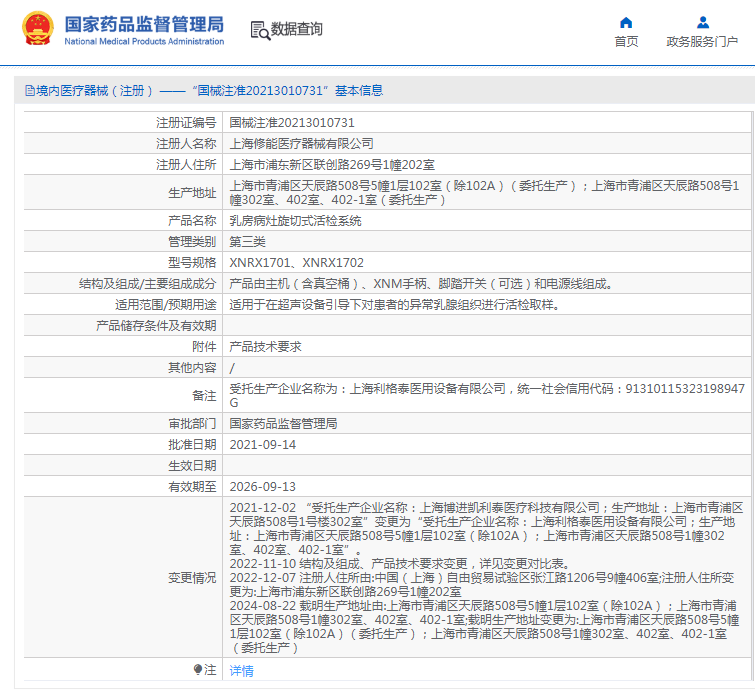Screen dimensions: 755x698
Task: Select registrant name 上海修能医疗器械有限公司
Action: coord(301,143)
